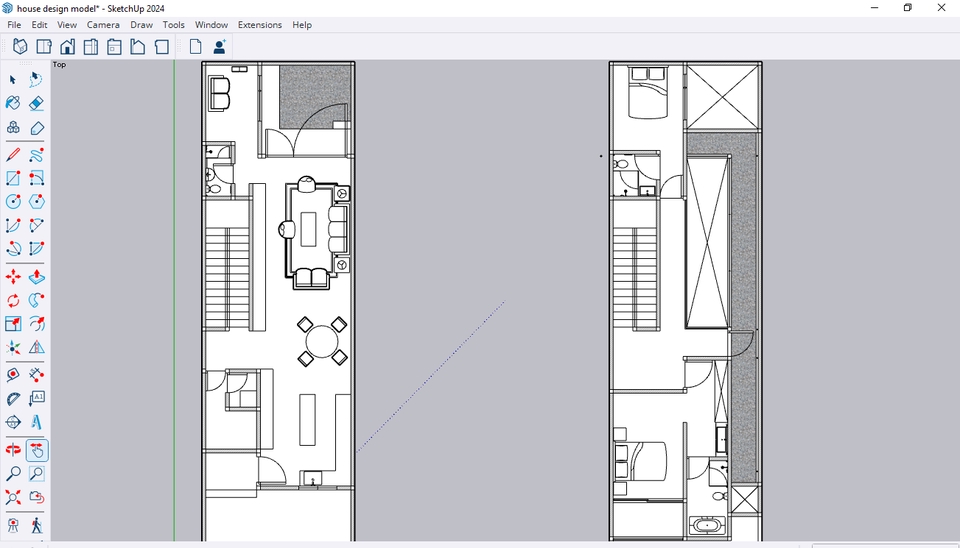Choose the Freehand drawing tool
The height and width of the screenshot is (548, 960).
36,154
